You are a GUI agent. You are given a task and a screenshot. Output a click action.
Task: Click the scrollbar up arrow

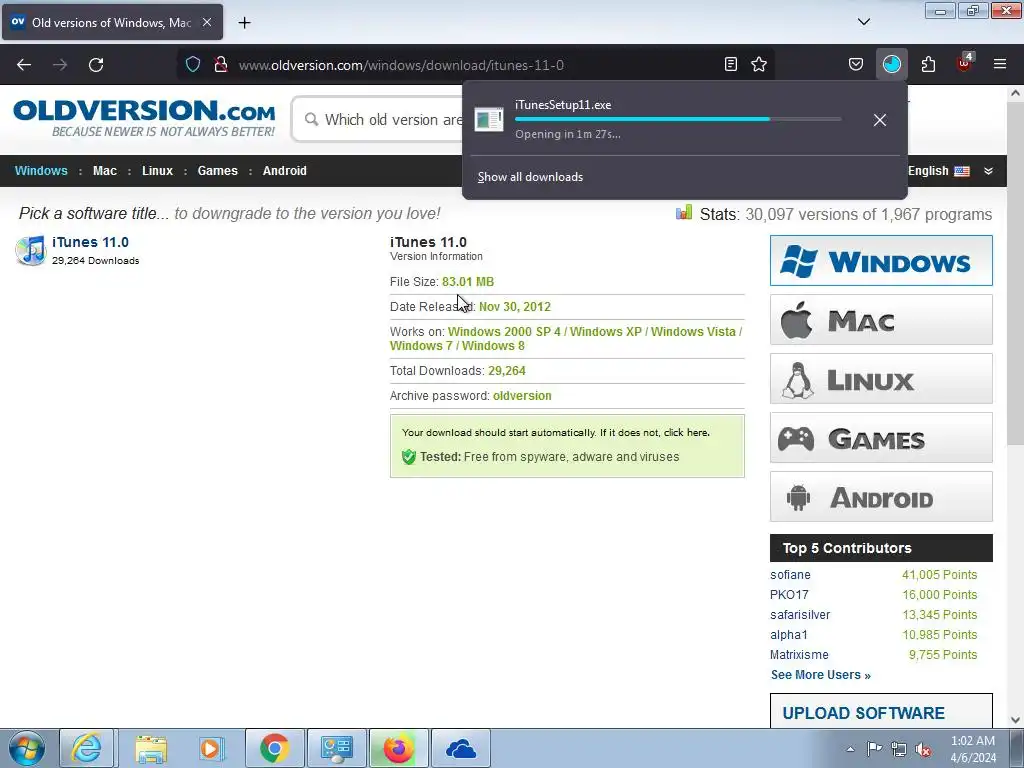(1015, 93)
